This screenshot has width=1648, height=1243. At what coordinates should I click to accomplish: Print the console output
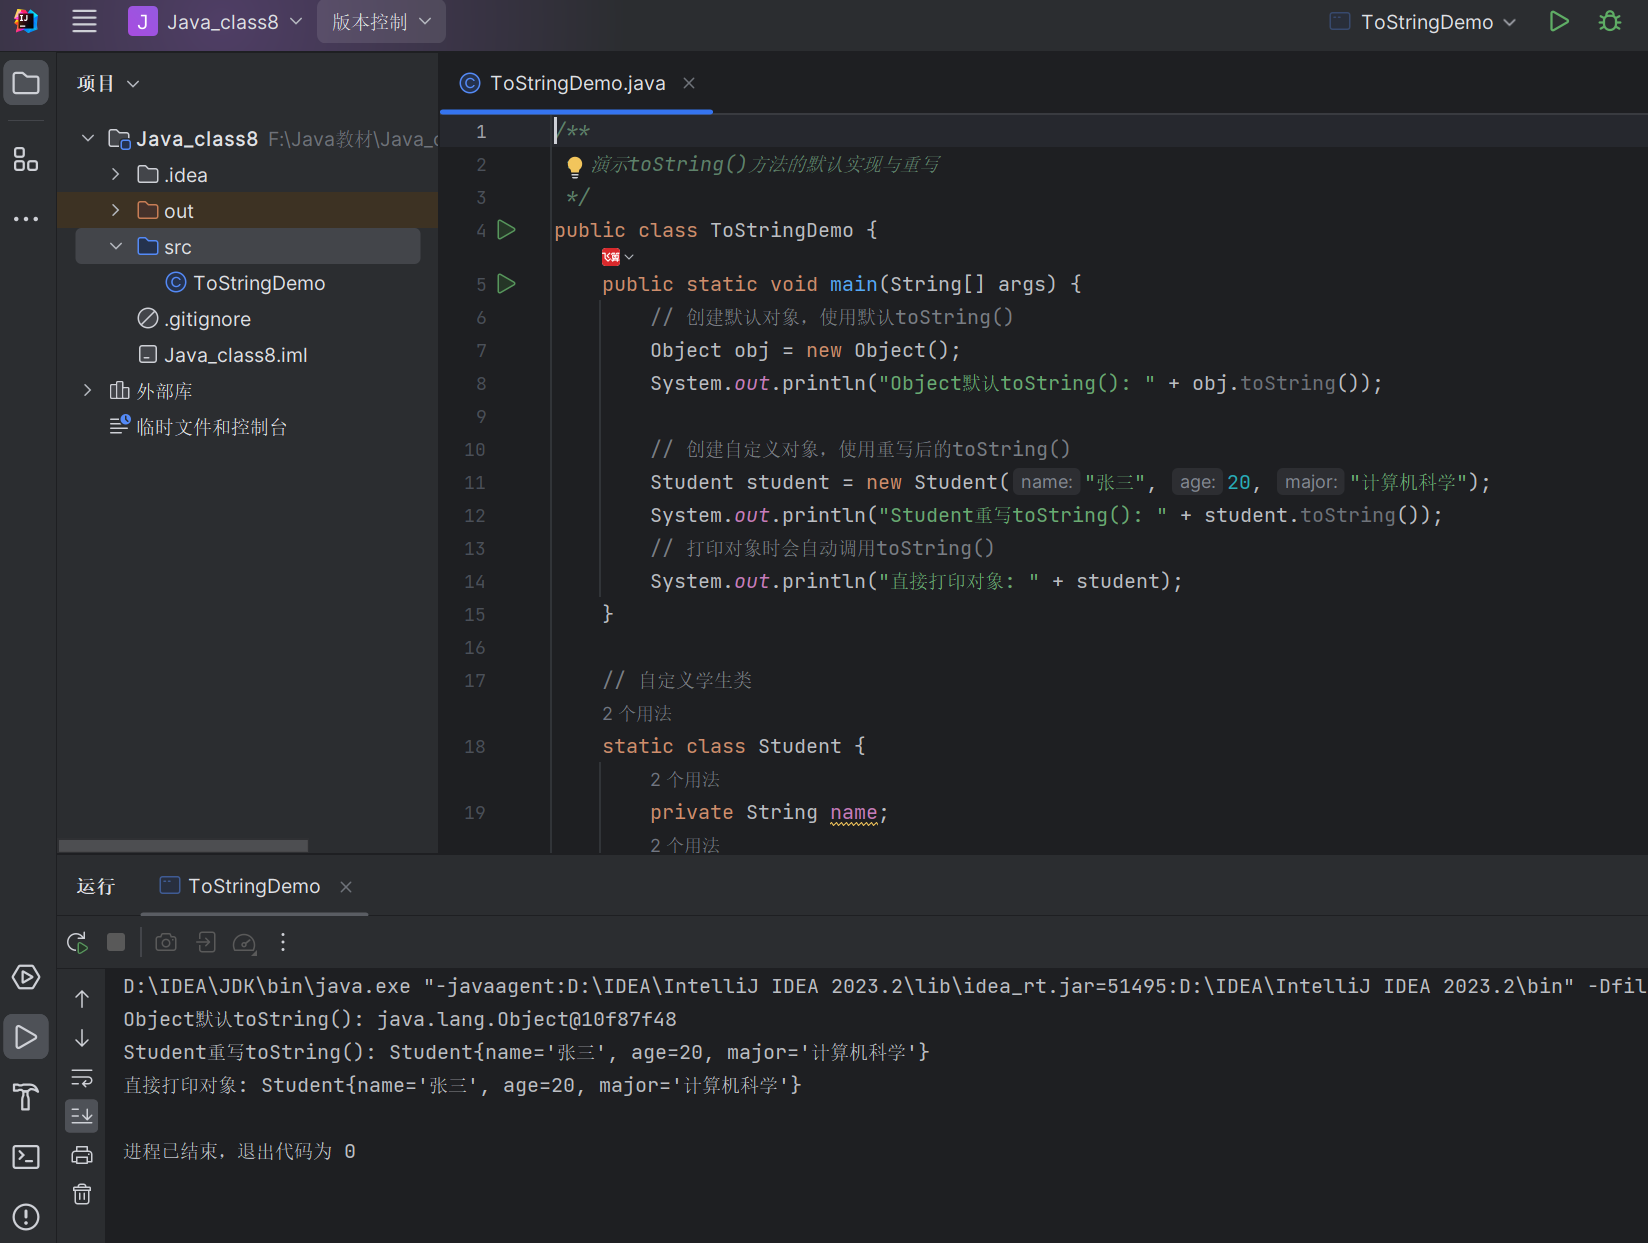click(x=82, y=1156)
